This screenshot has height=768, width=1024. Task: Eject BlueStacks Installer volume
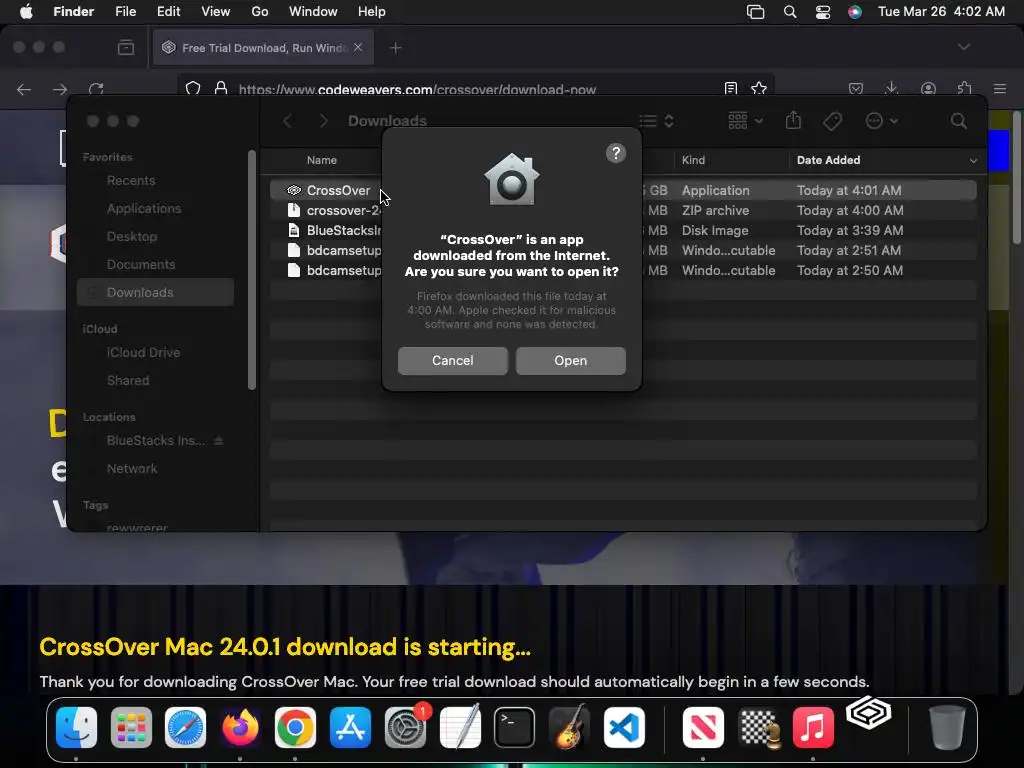219,441
